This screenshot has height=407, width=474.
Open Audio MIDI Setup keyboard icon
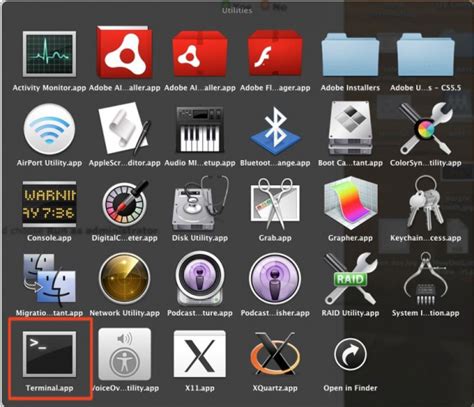pos(200,129)
